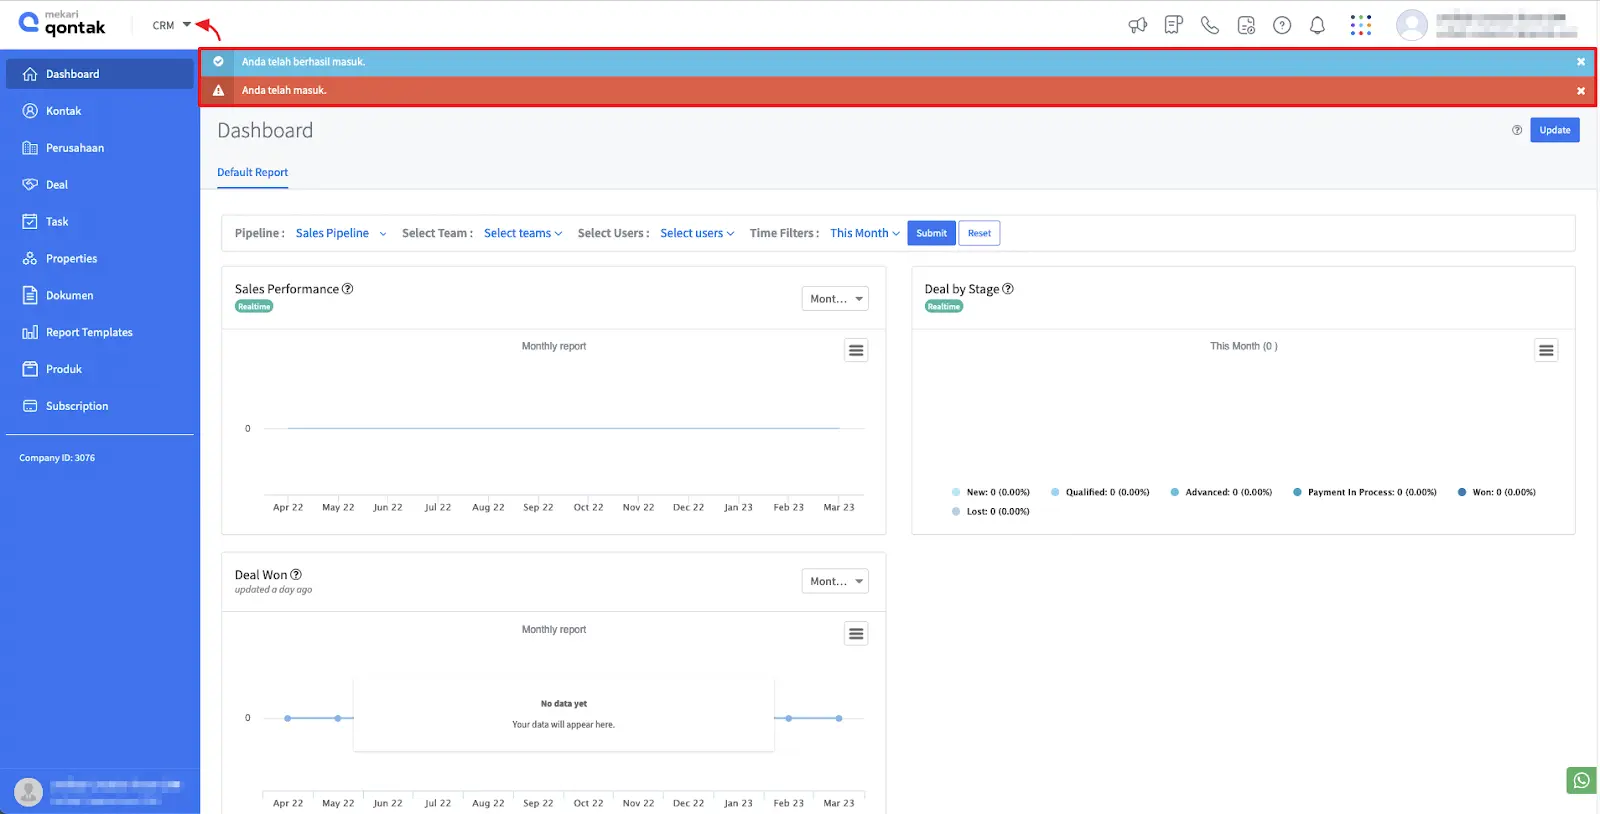Expand the This Month time filter
This screenshot has height=814, width=1600.
[864, 233]
